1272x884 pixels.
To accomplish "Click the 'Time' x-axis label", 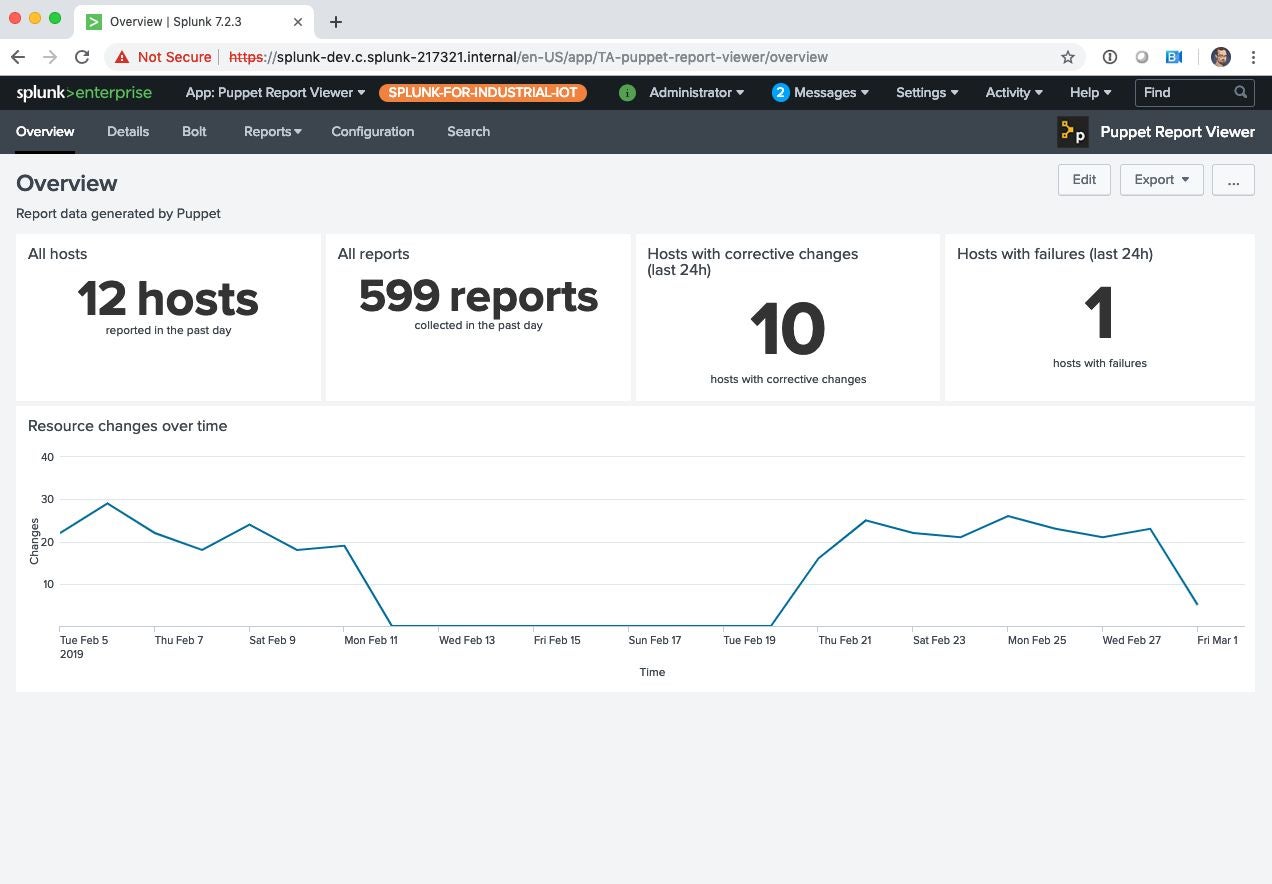I will point(652,672).
